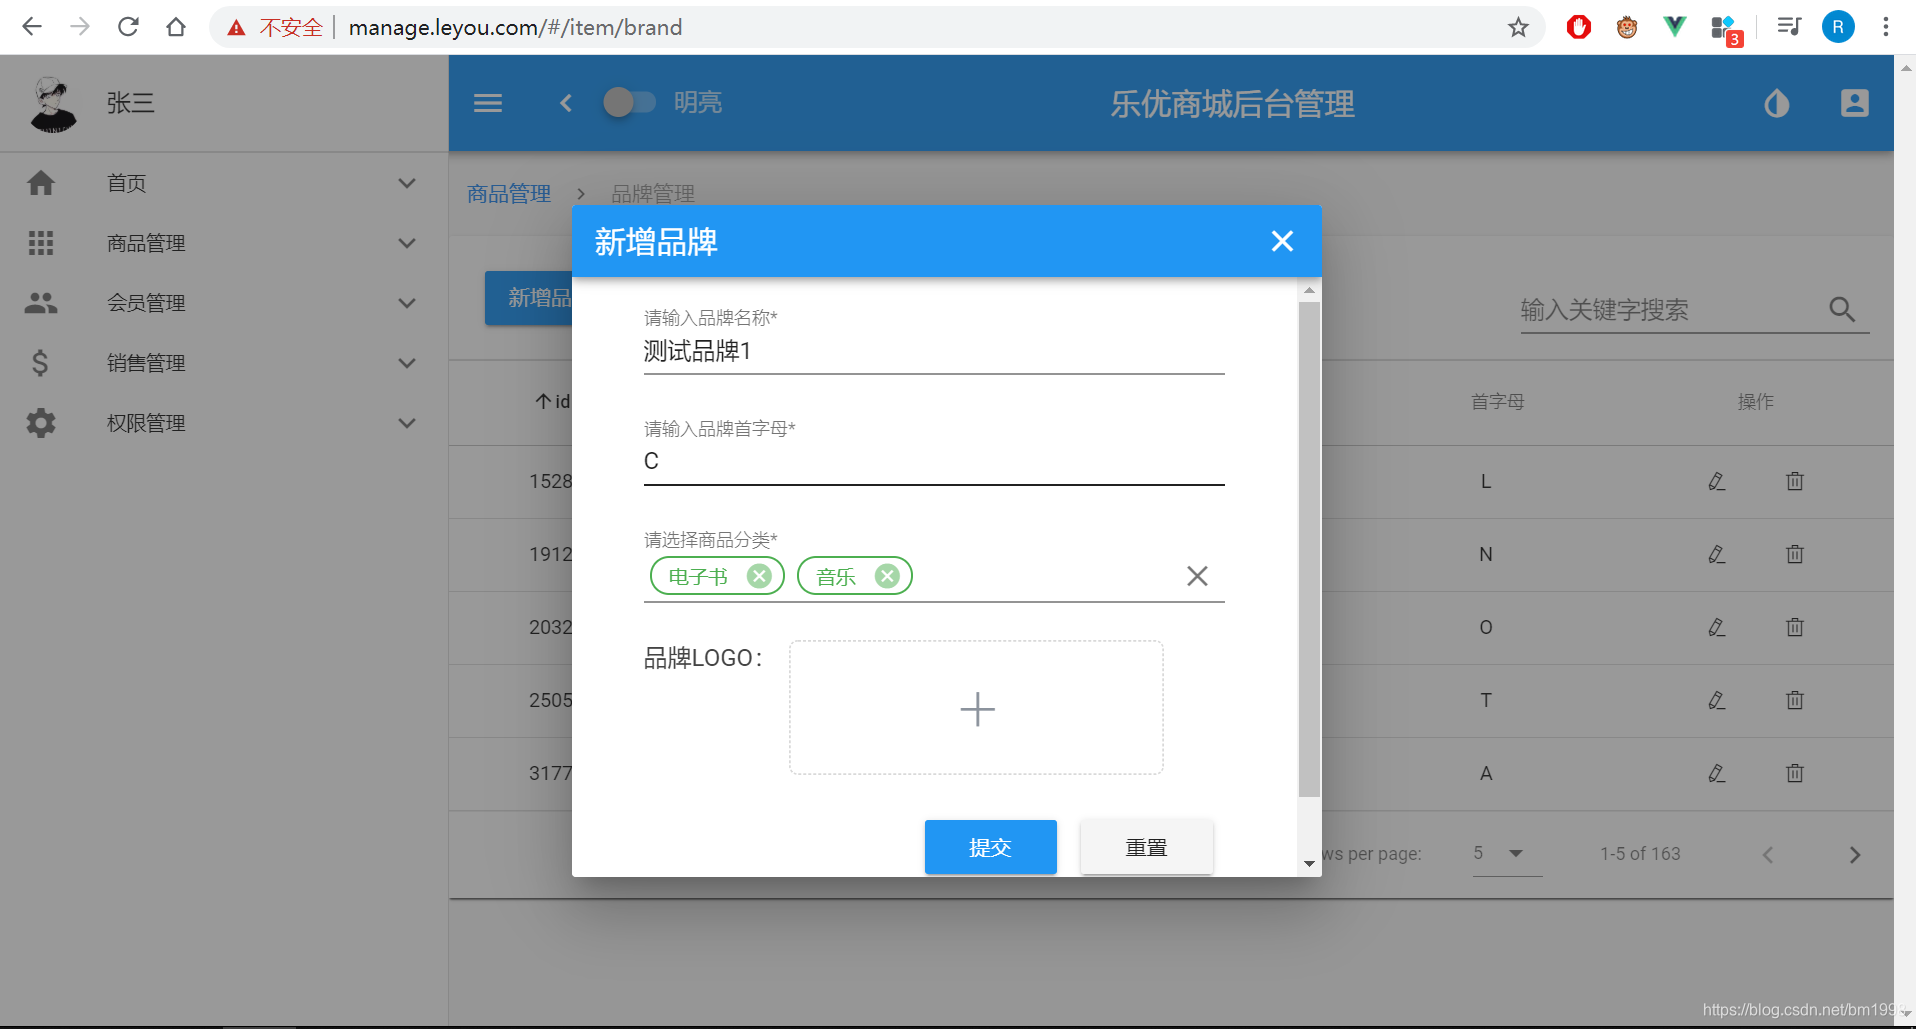This screenshot has width=1916, height=1029.
Task: Open the 首页 menu in the sidebar
Action: click(x=126, y=182)
